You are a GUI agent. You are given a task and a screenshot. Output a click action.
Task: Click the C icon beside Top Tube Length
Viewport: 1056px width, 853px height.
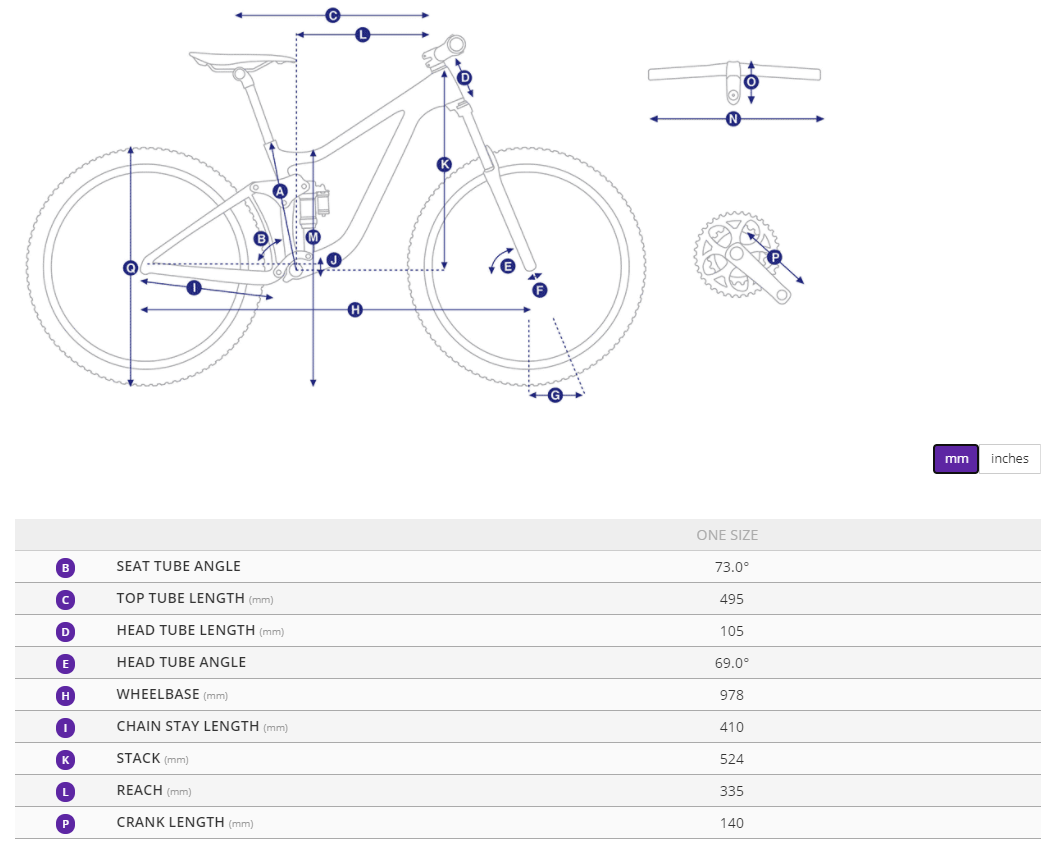pos(65,600)
